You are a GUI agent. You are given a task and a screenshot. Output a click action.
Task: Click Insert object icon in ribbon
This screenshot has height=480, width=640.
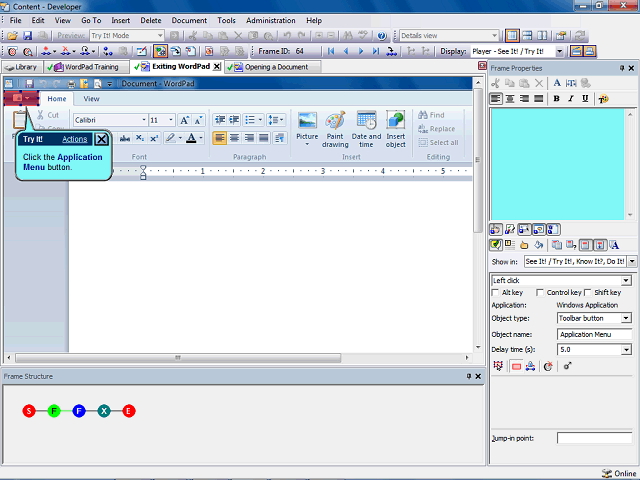pyautogui.click(x=396, y=129)
